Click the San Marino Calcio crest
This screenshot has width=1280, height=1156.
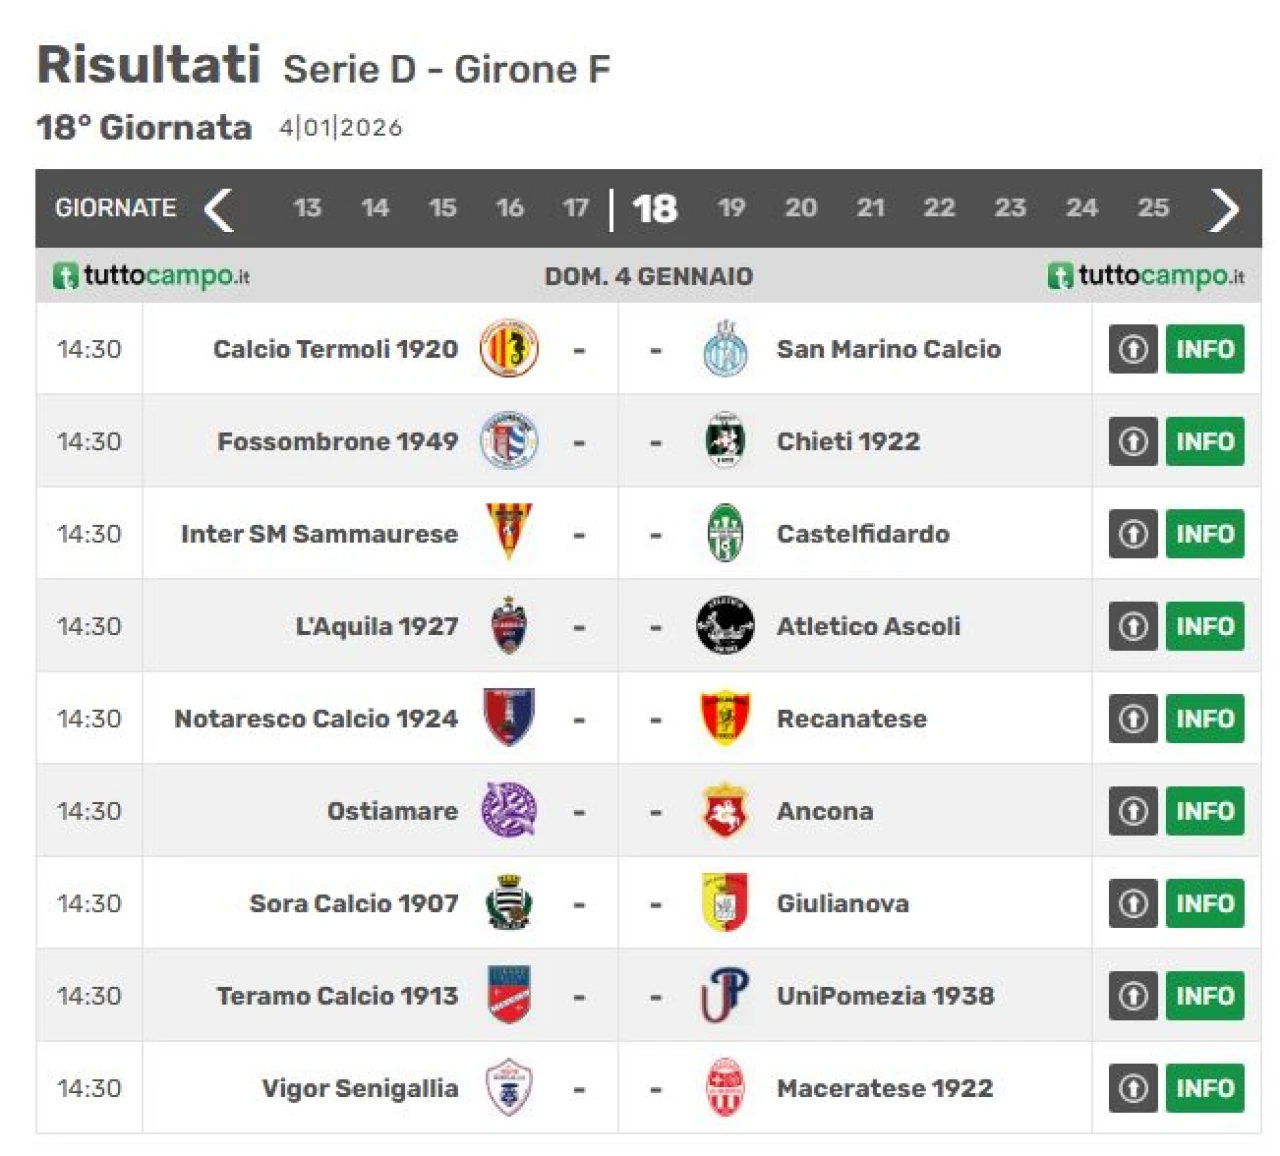(725, 349)
